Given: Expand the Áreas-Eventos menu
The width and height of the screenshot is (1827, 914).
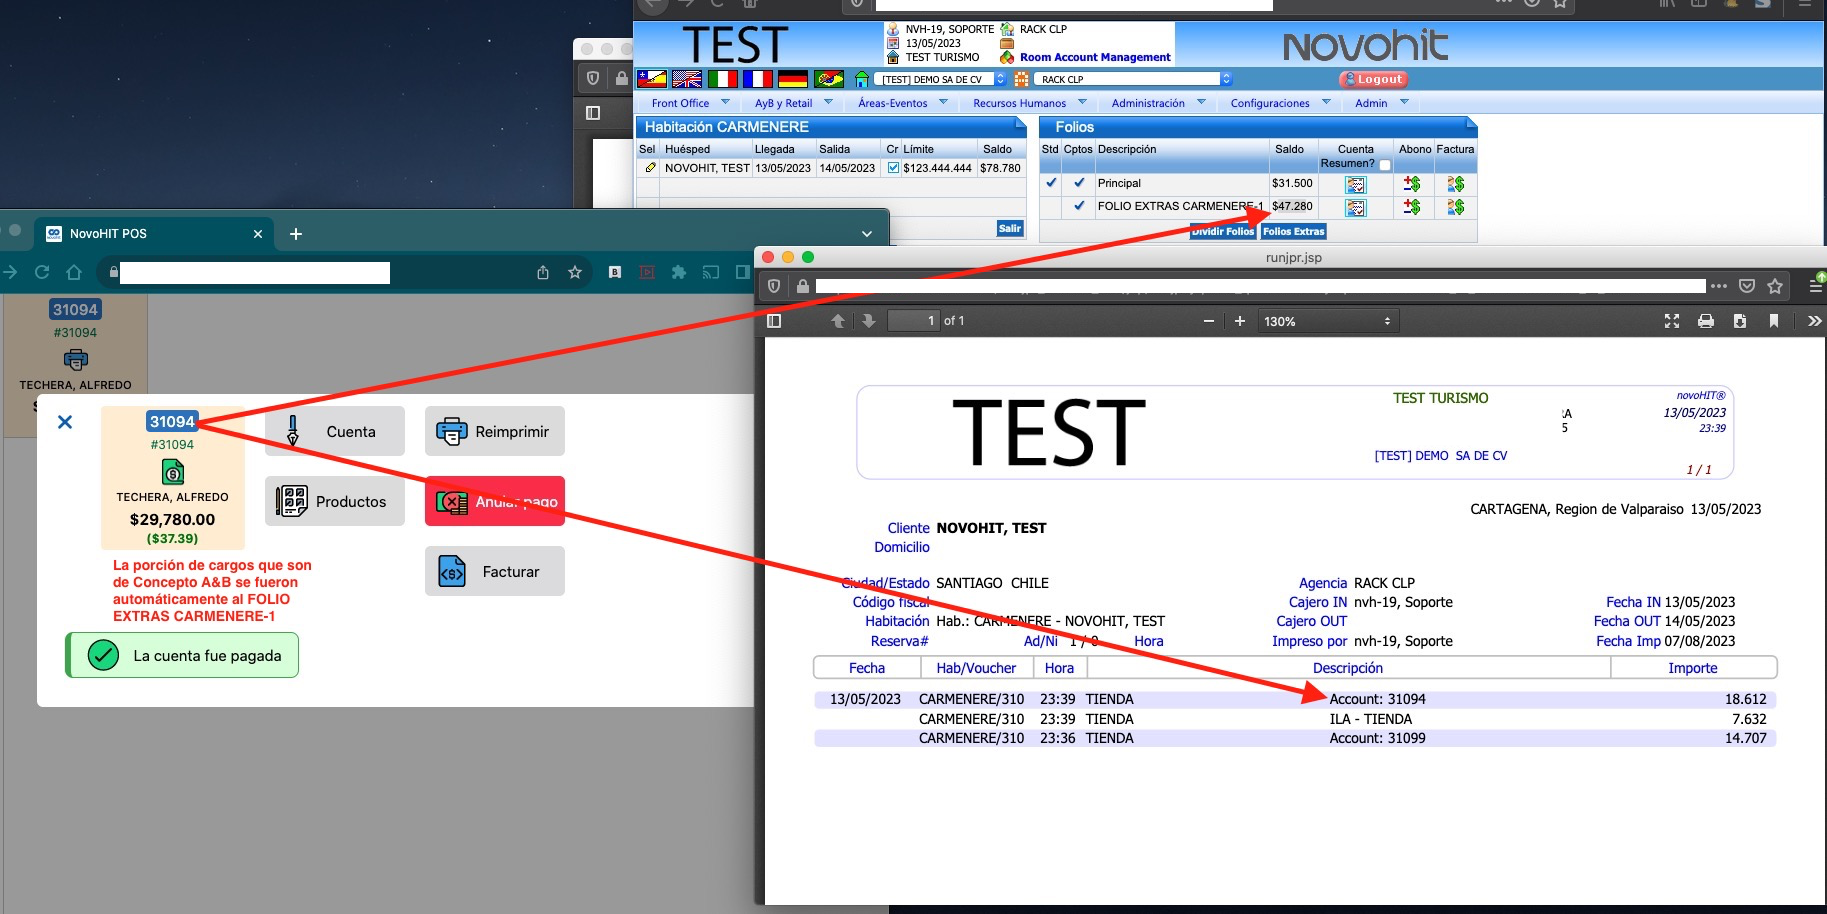Looking at the screenshot, I should coord(903,103).
